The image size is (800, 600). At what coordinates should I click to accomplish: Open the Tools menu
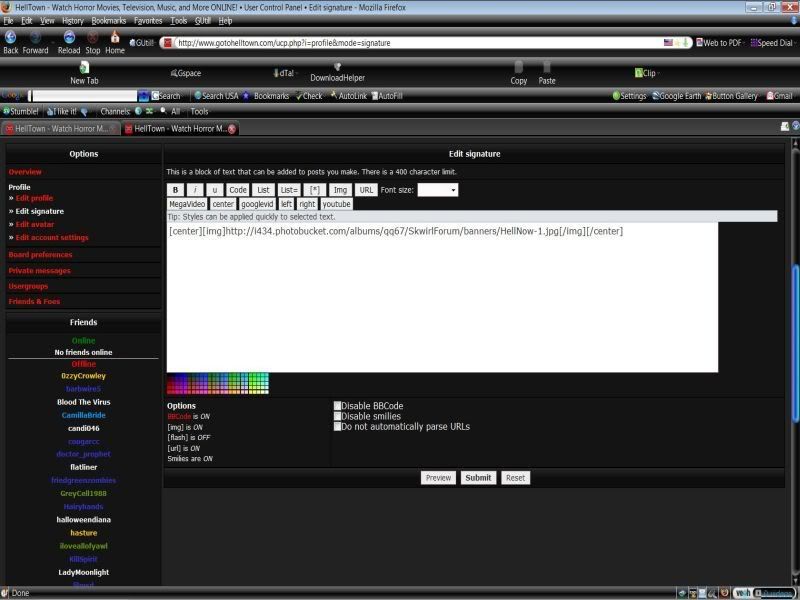tap(178, 20)
